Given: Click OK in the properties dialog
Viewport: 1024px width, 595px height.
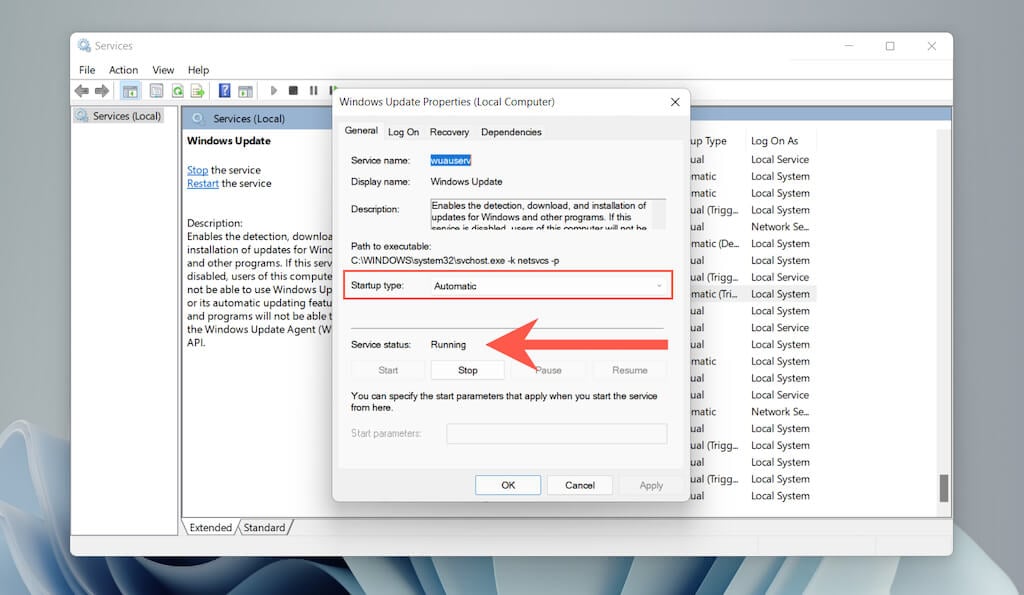Looking at the screenshot, I should [508, 485].
